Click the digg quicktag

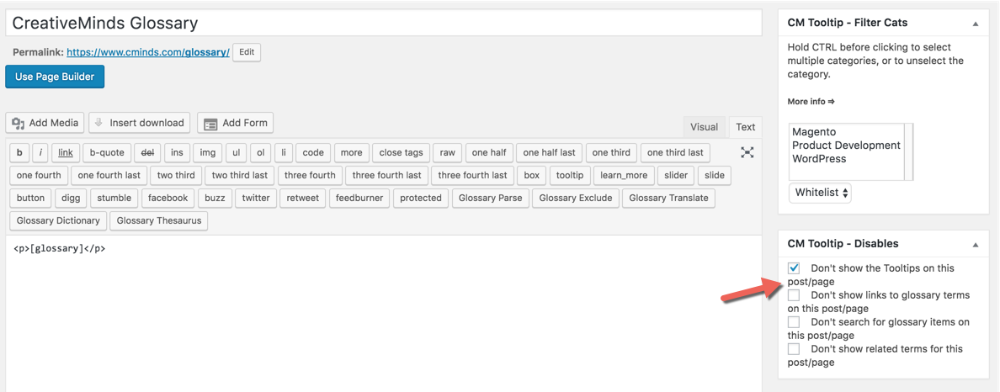[71, 198]
